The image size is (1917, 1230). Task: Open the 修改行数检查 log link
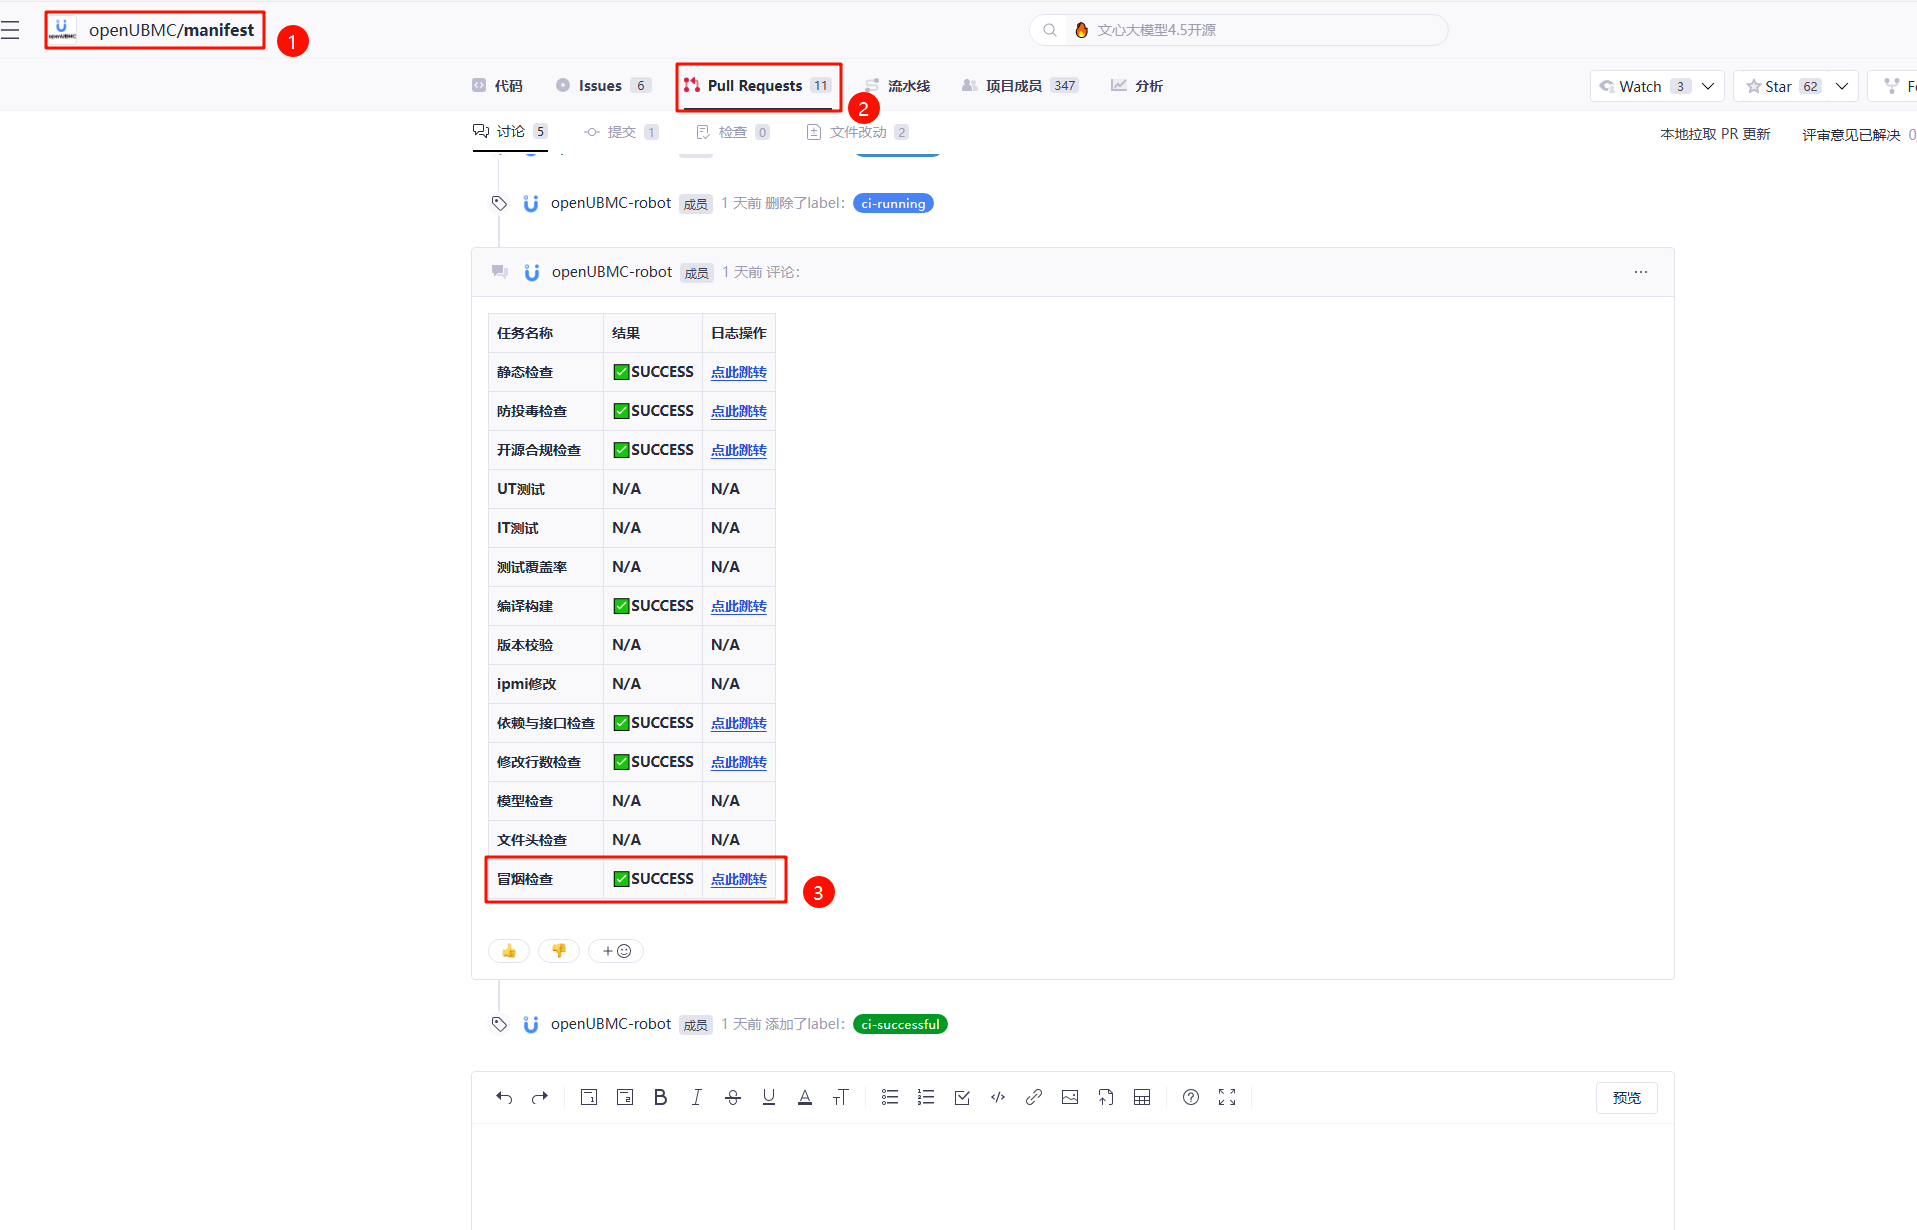click(x=739, y=762)
